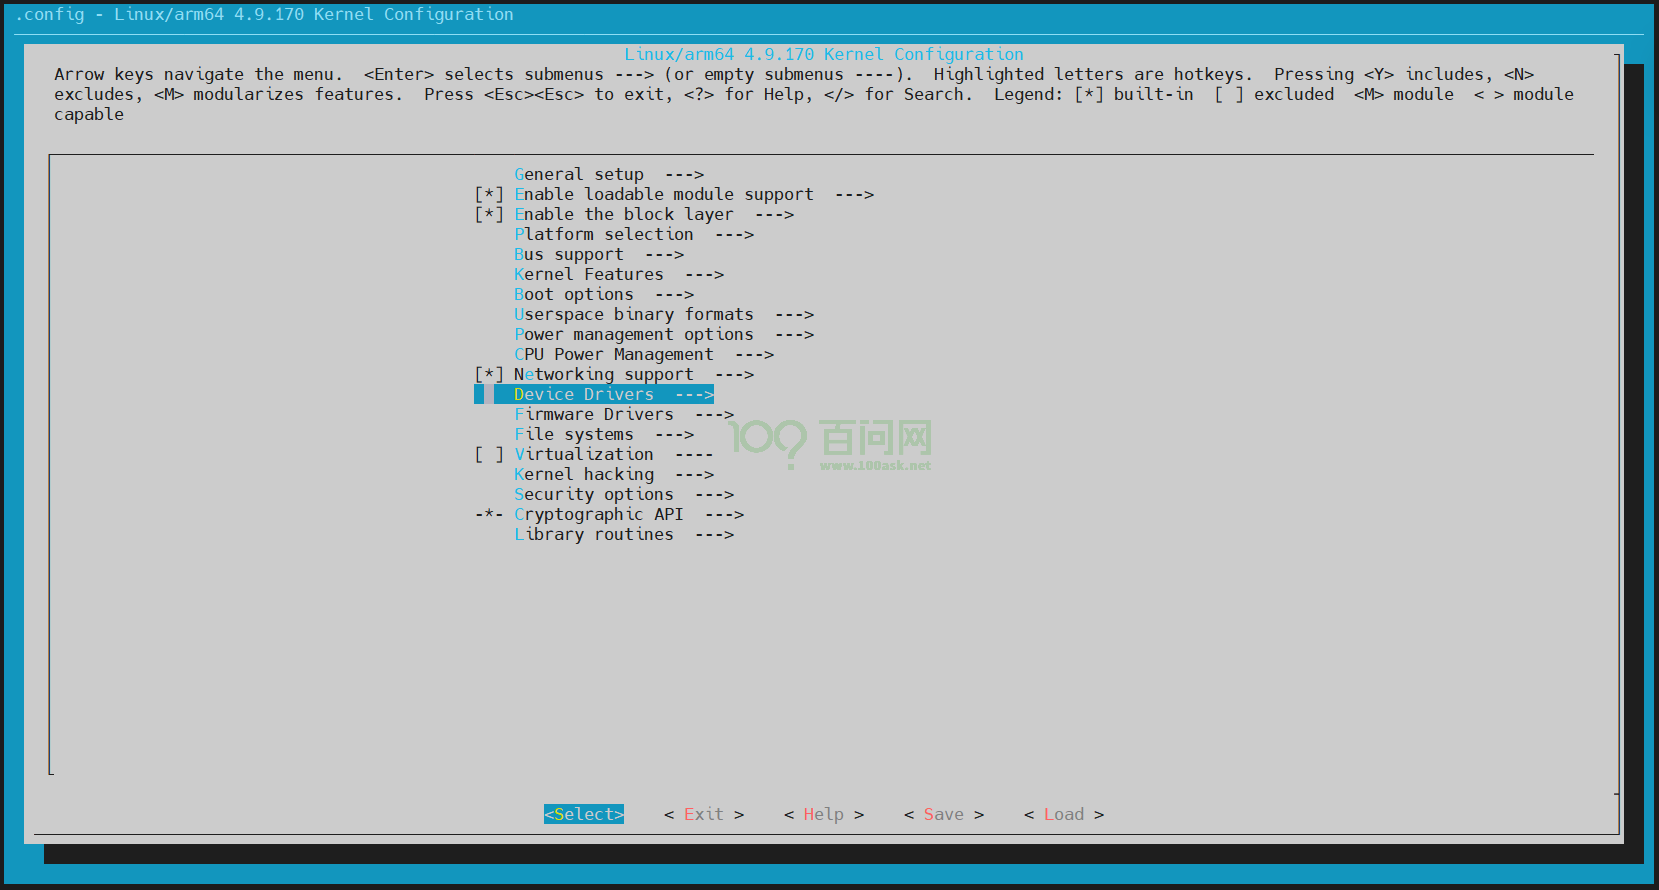The height and width of the screenshot is (890, 1659).
Task: Select Bus support menu item
Action: [568, 255]
